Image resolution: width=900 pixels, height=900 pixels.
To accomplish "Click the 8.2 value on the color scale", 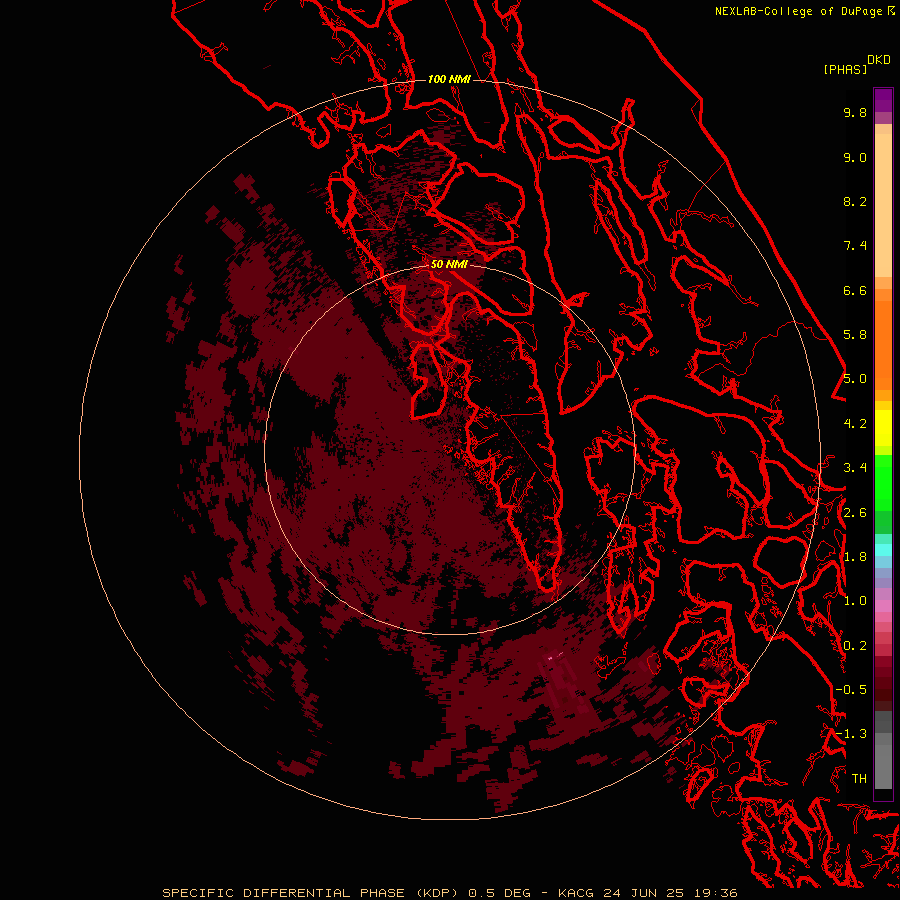I will click(855, 202).
